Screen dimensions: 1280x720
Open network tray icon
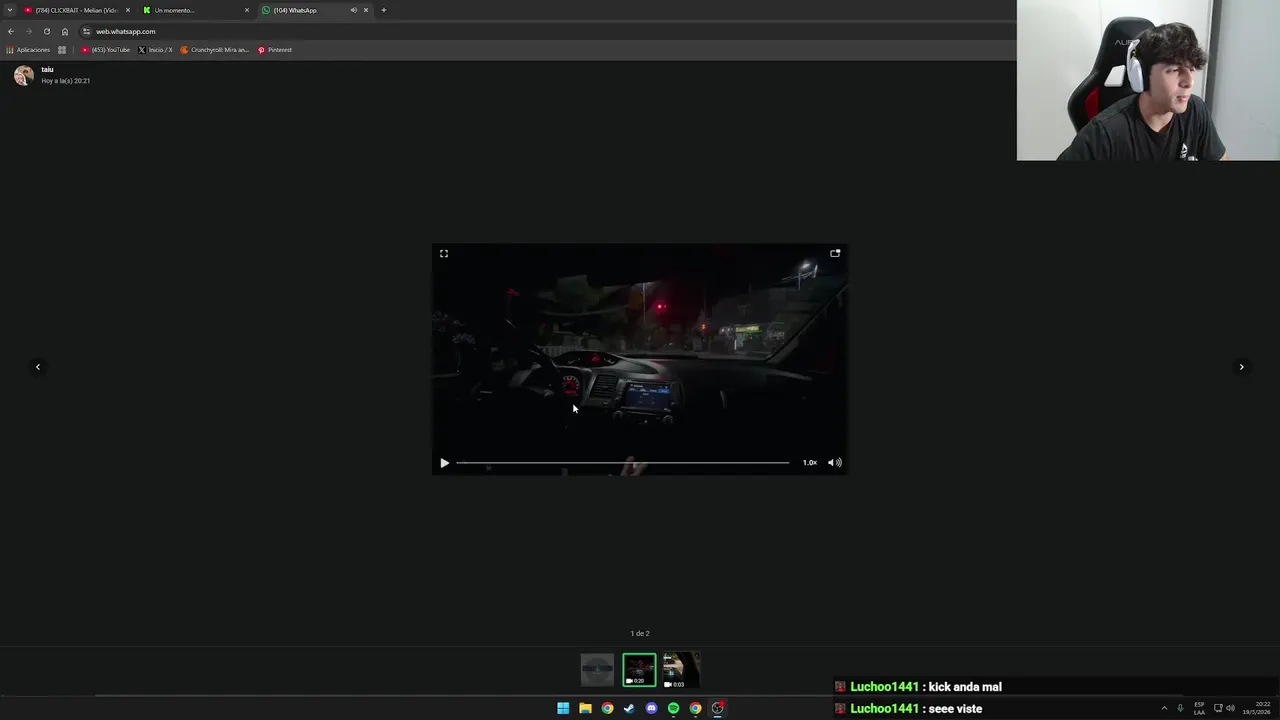pos(1218,708)
